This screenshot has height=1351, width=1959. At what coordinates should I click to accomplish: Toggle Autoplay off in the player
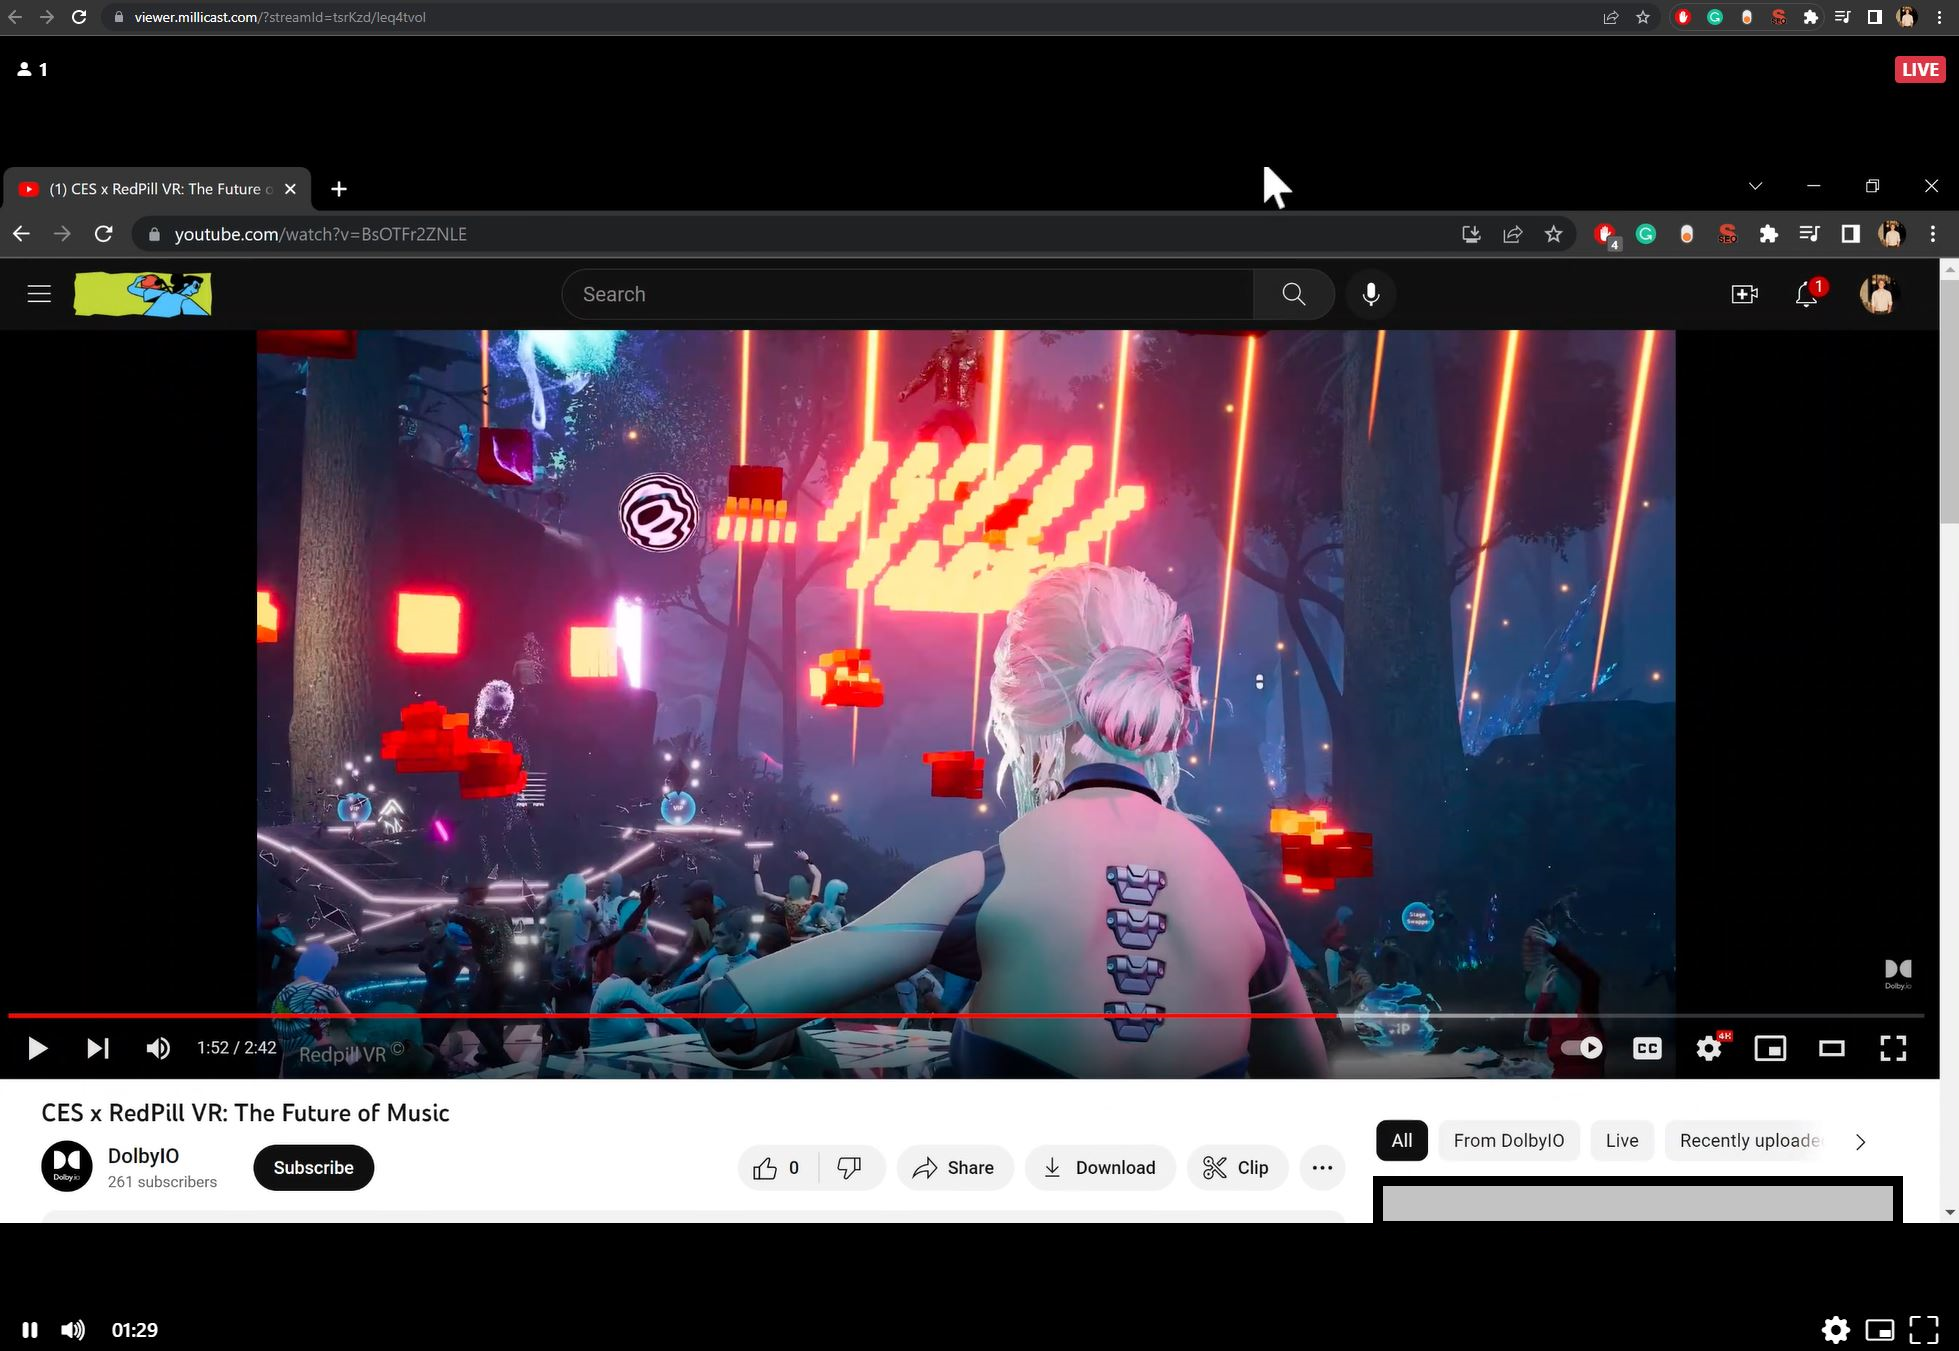[1581, 1048]
